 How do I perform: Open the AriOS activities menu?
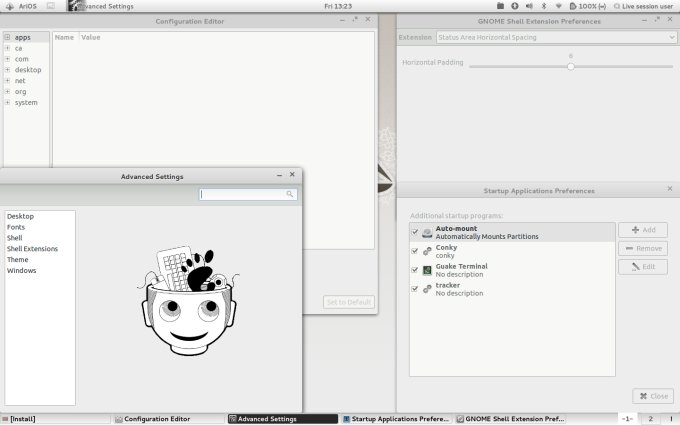[21, 6]
